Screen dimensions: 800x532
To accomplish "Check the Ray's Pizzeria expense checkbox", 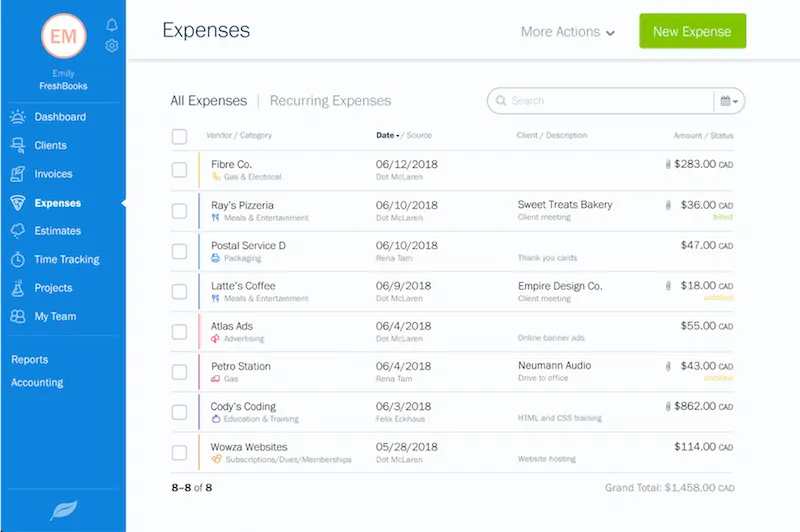I will tap(179, 210).
